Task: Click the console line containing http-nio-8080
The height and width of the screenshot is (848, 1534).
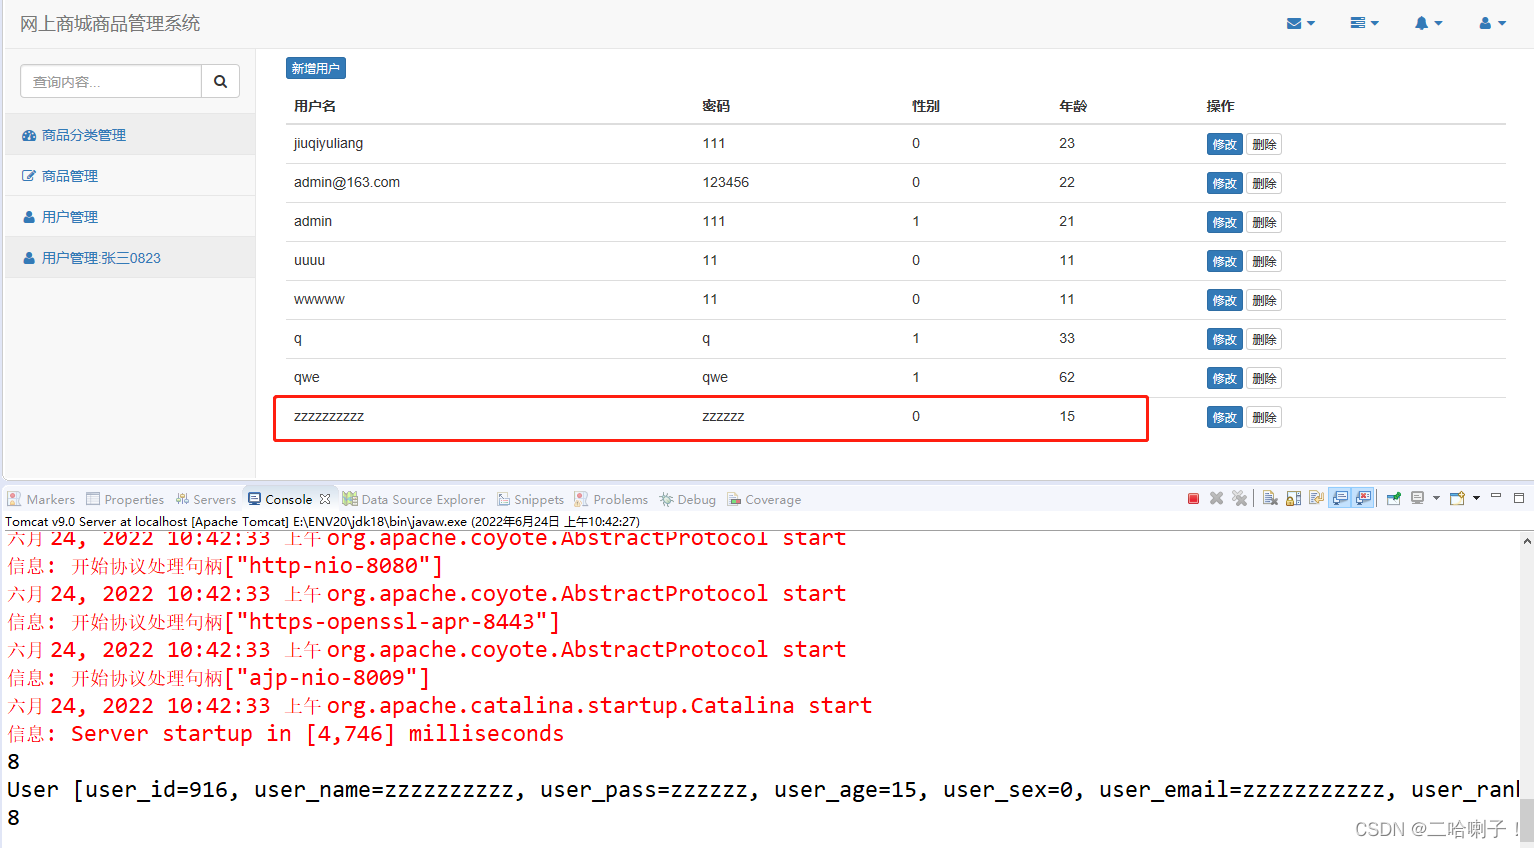Action: coord(225,566)
